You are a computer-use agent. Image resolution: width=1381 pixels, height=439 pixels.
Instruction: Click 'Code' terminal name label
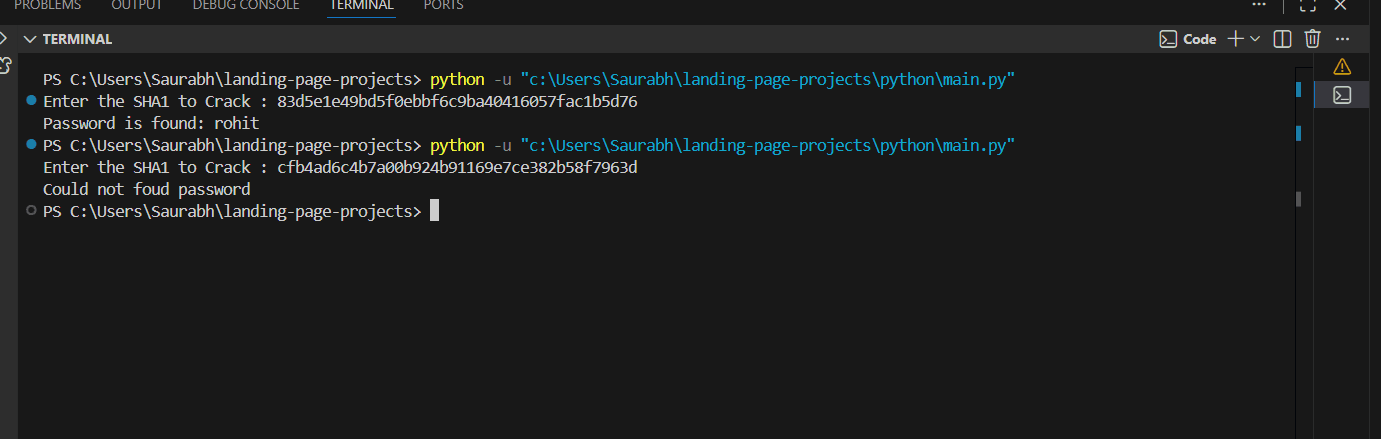click(1200, 39)
